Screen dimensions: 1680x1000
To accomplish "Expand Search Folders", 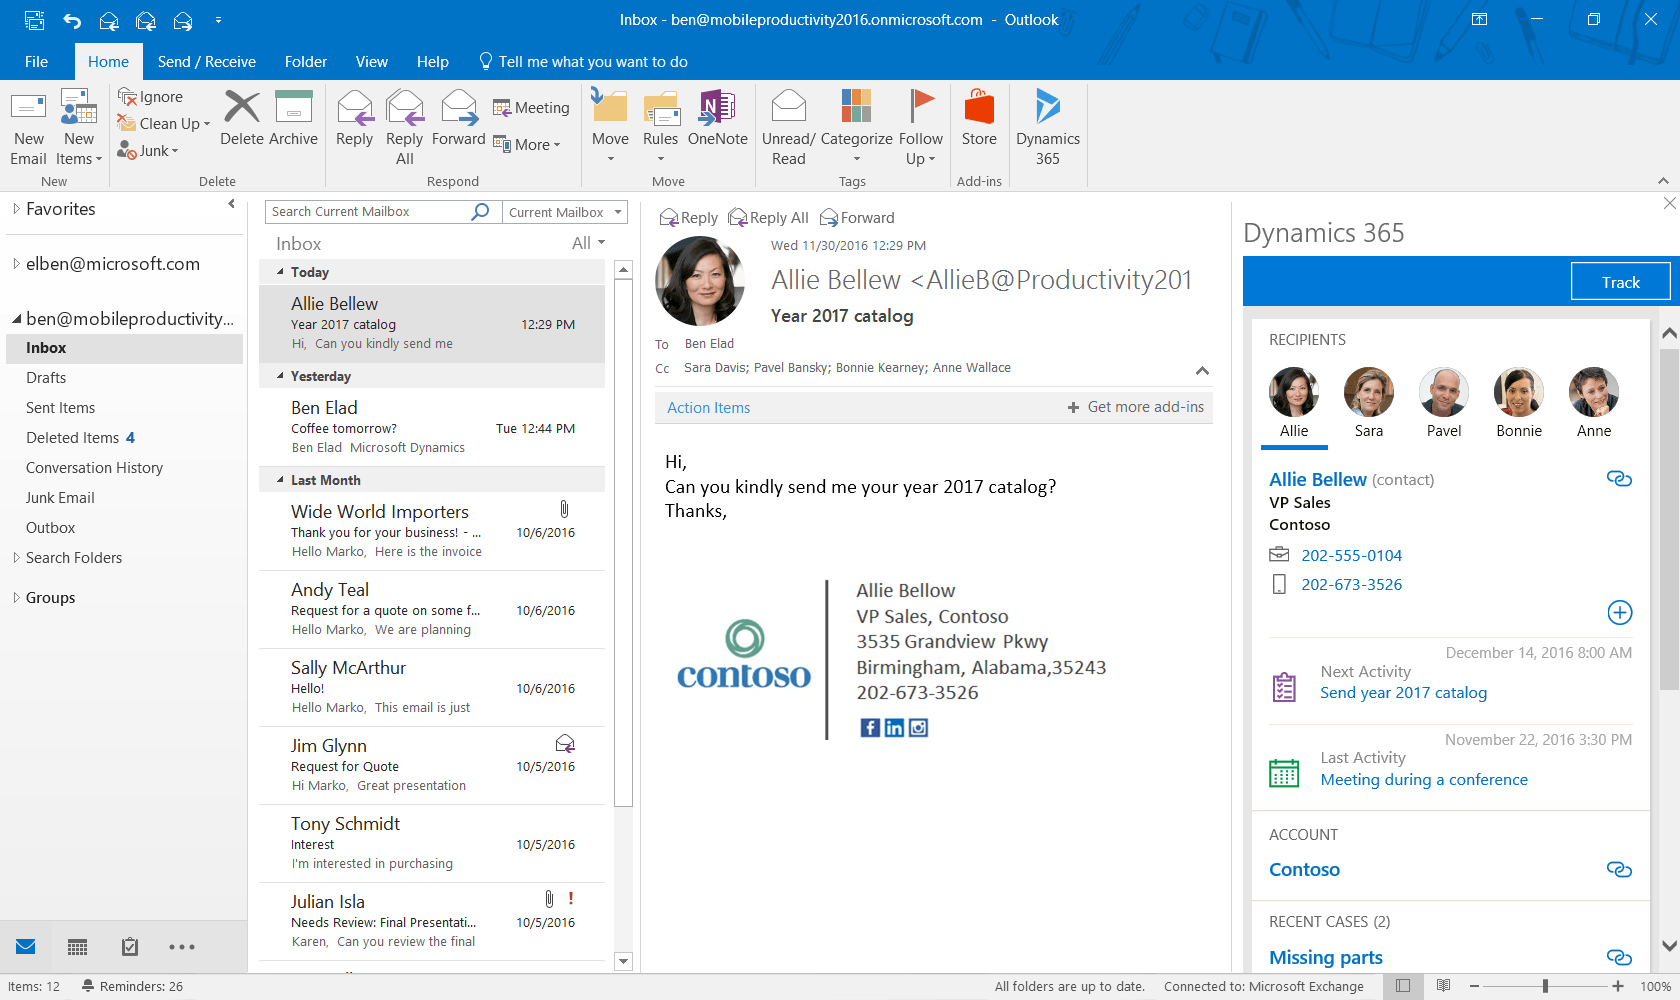I will [16, 558].
